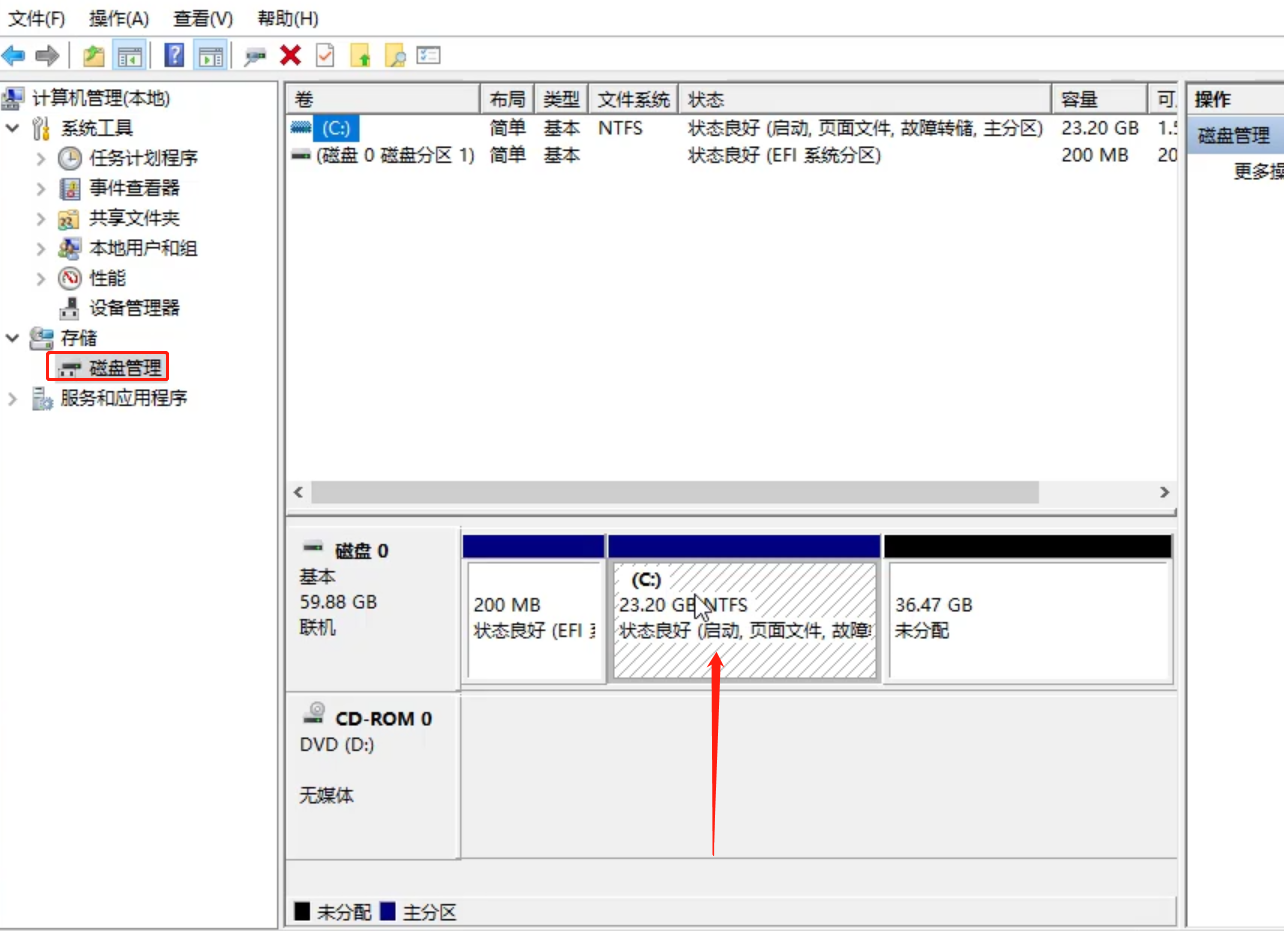Click the right scroll arrow of volume list
The height and width of the screenshot is (931, 1284).
point(1163,493)
